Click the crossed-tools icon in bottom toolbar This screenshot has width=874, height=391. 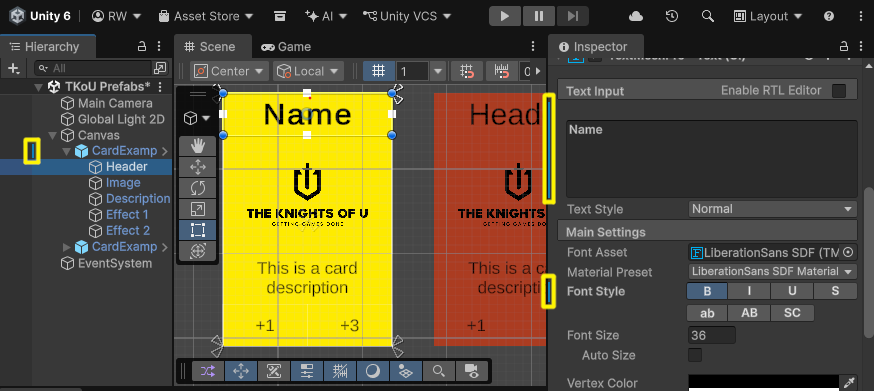[x=274, y=371]
